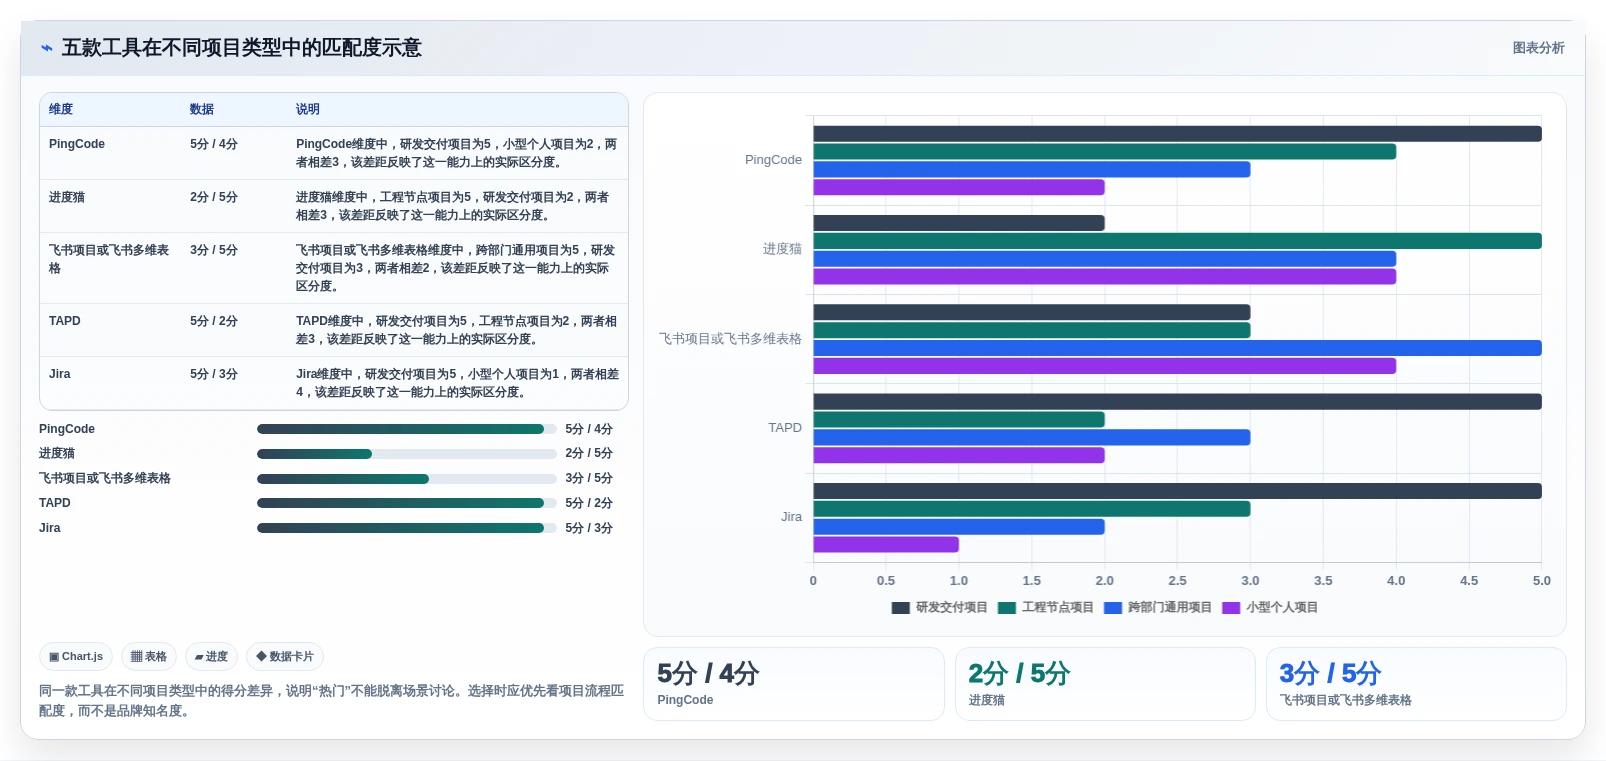The width and height of the screenshot is (1606, 761).
Task: Click PingCode description text in 说明 column
Action: 457,153
